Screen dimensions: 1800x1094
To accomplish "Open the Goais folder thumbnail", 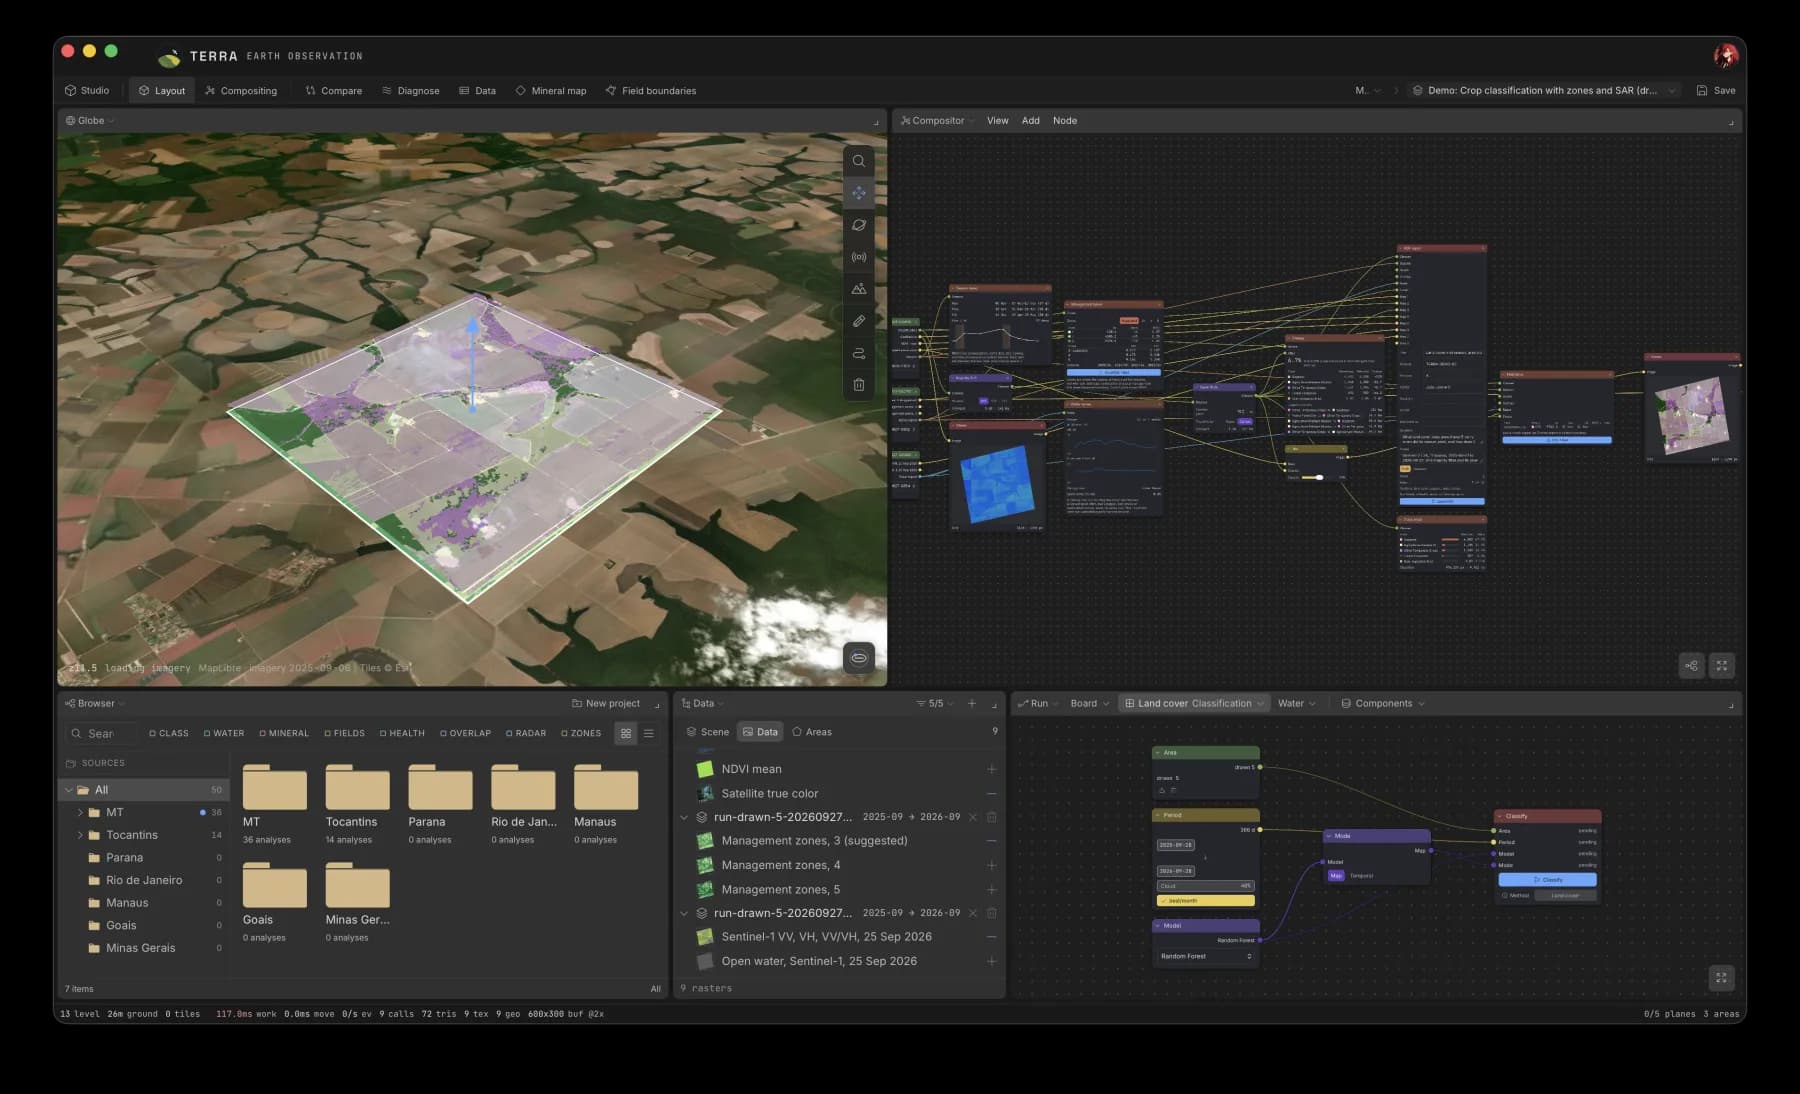I will pyautogui.click(x=274, y=885).
